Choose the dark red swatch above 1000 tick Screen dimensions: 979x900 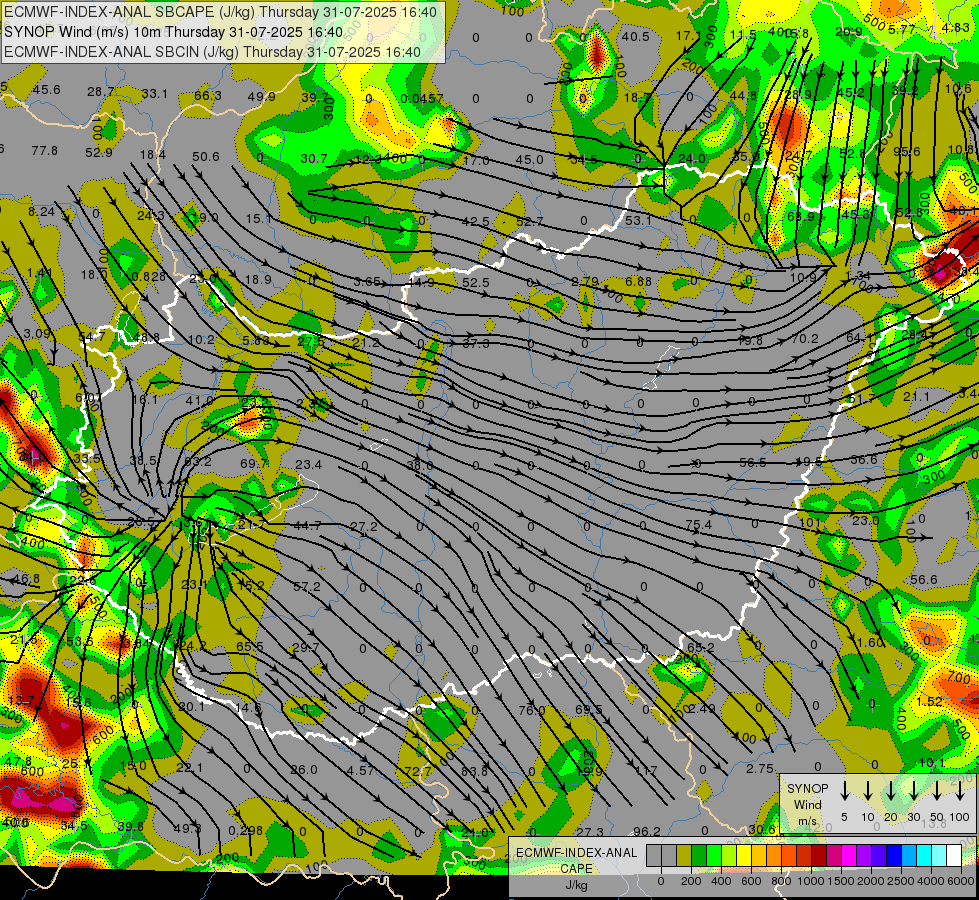819,855
